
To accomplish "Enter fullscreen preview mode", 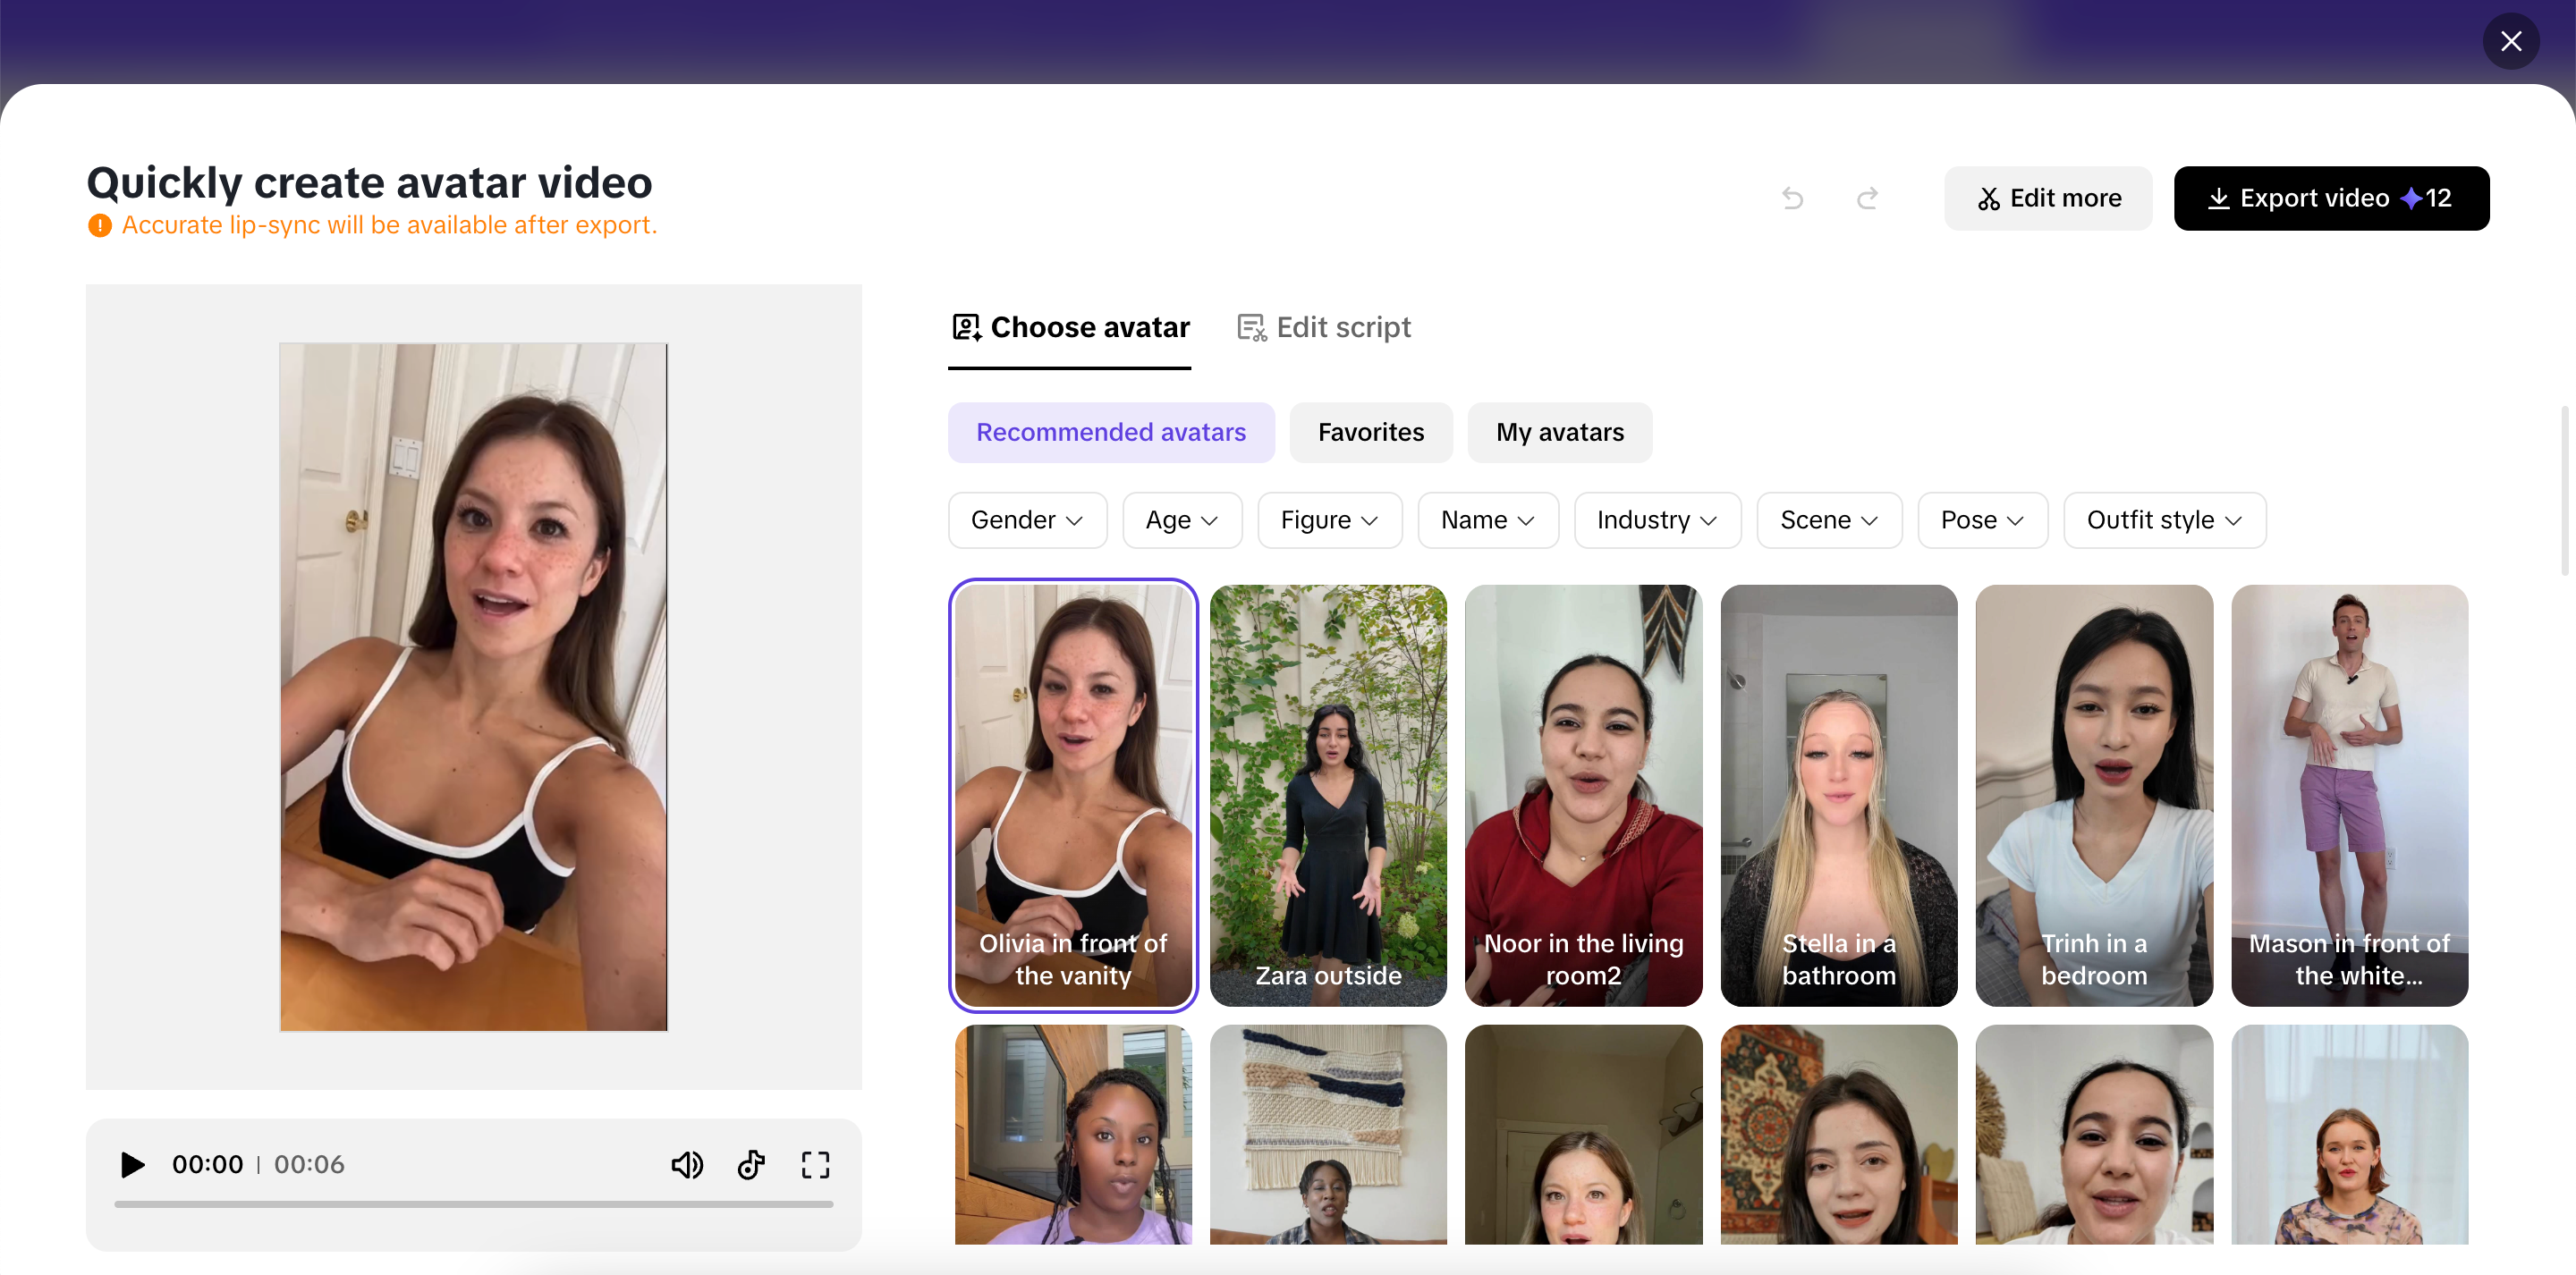I will [815, 1164].
